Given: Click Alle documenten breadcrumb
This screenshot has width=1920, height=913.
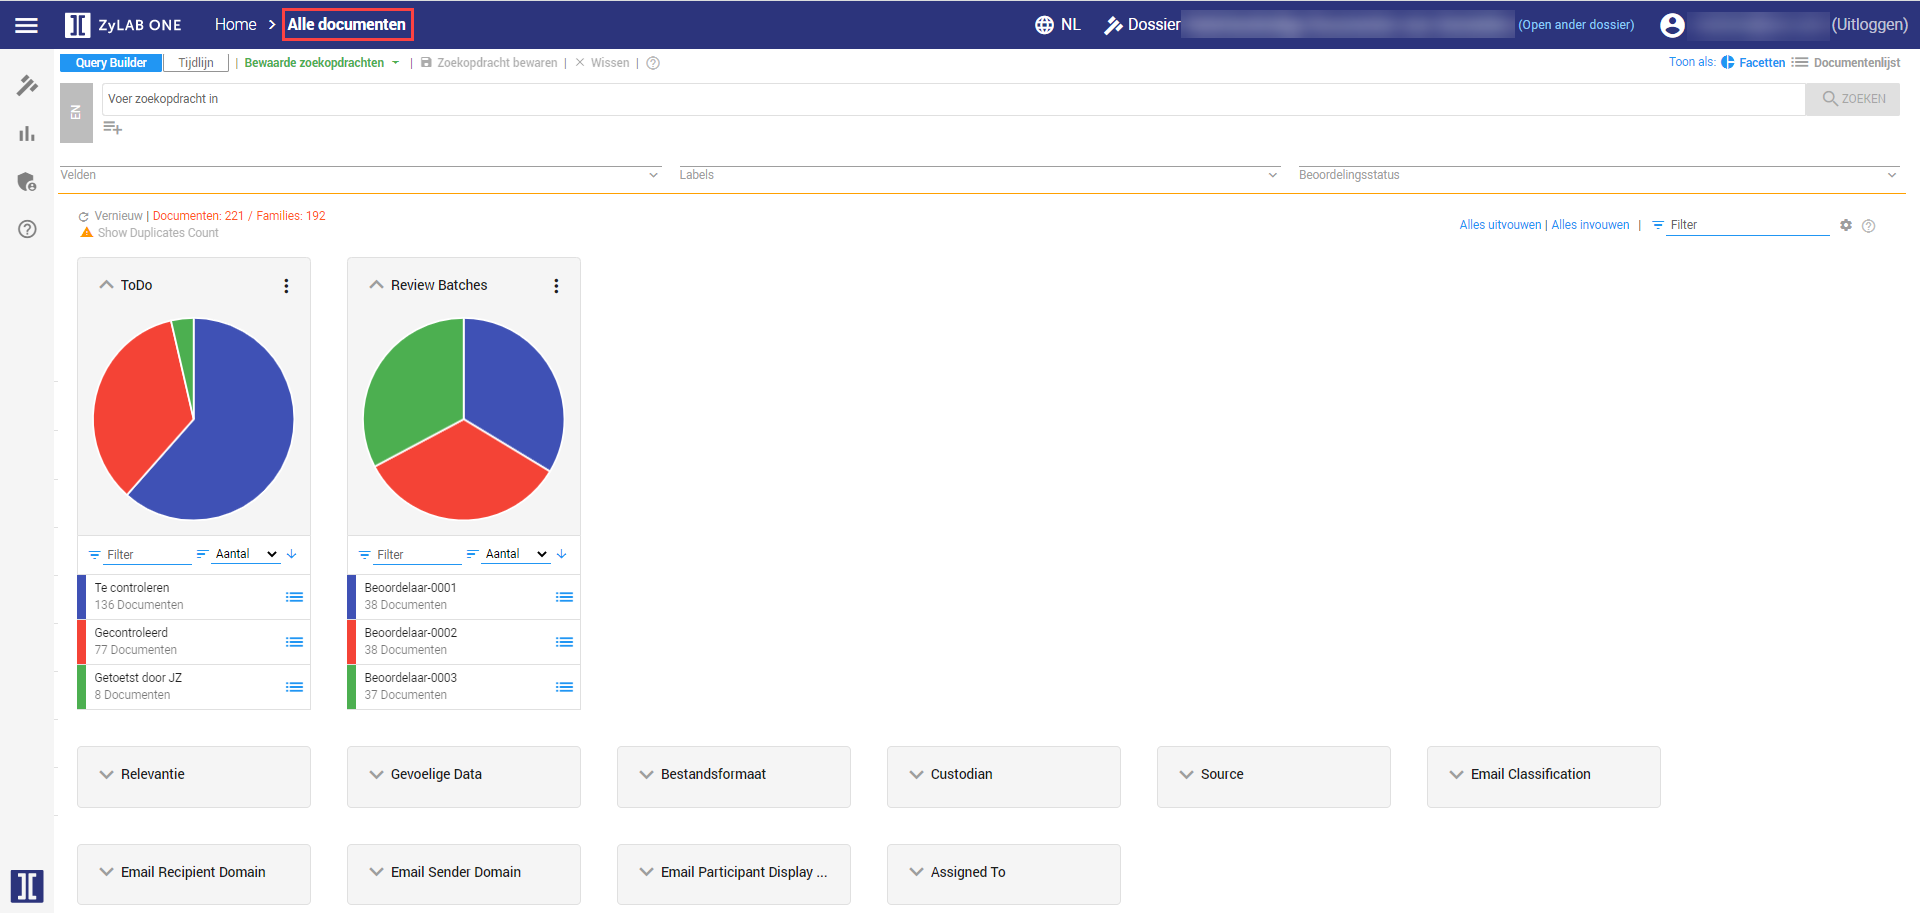Looking at the screenshot, I should 347,25.
